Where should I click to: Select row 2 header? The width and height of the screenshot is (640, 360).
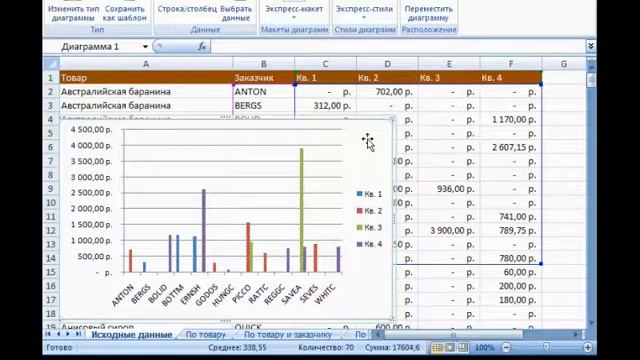(x=51, y=91)
